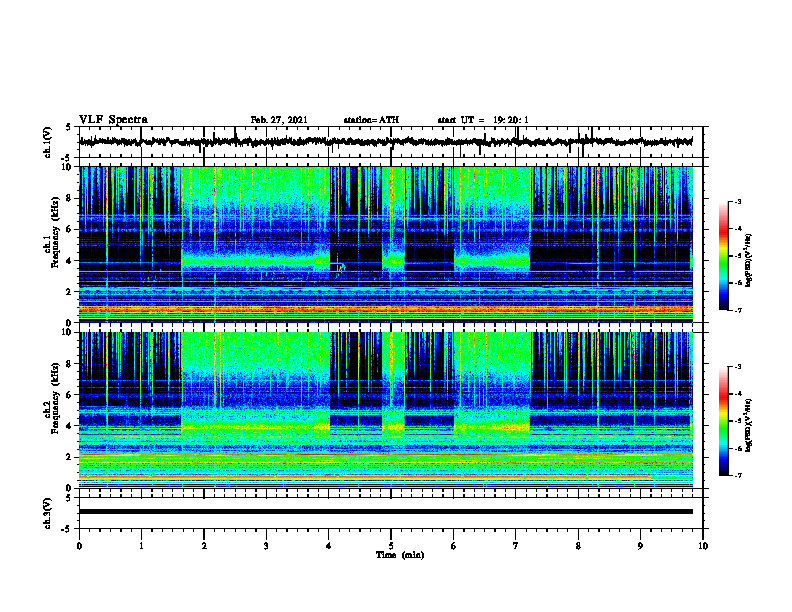
Task: Click the "ch.1(V)" axis label
Action: point(47,142)
